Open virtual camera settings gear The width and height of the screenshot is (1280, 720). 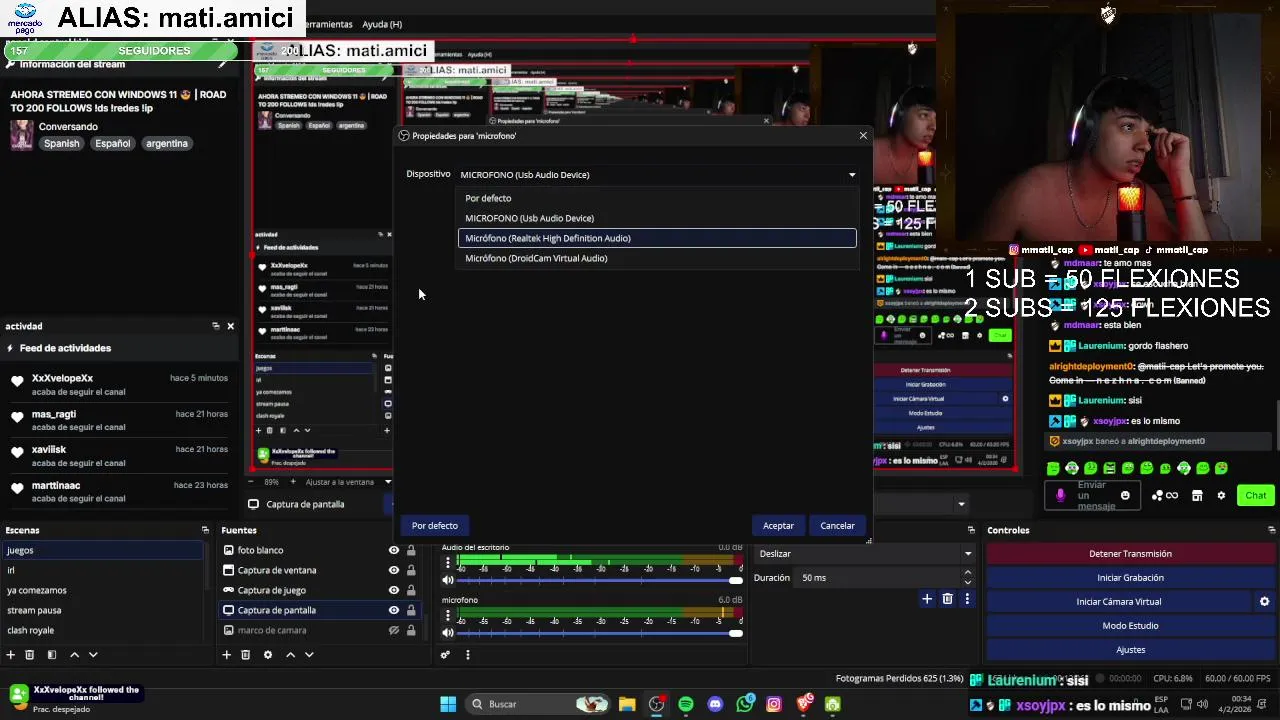(1264, 602)
